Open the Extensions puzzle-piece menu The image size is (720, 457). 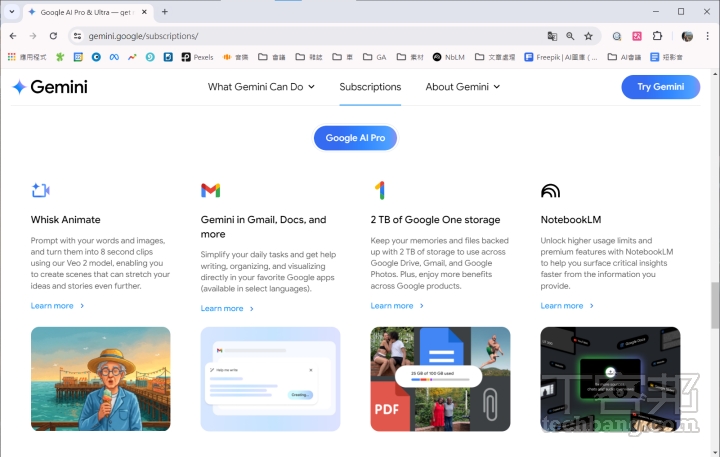point(657,36)
